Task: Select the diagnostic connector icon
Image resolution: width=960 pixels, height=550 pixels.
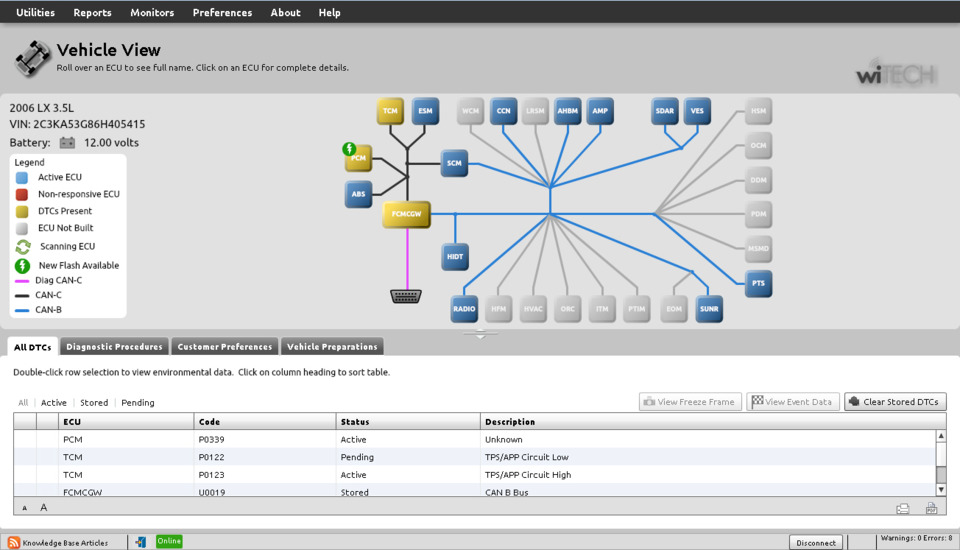Action: point(406,297)
